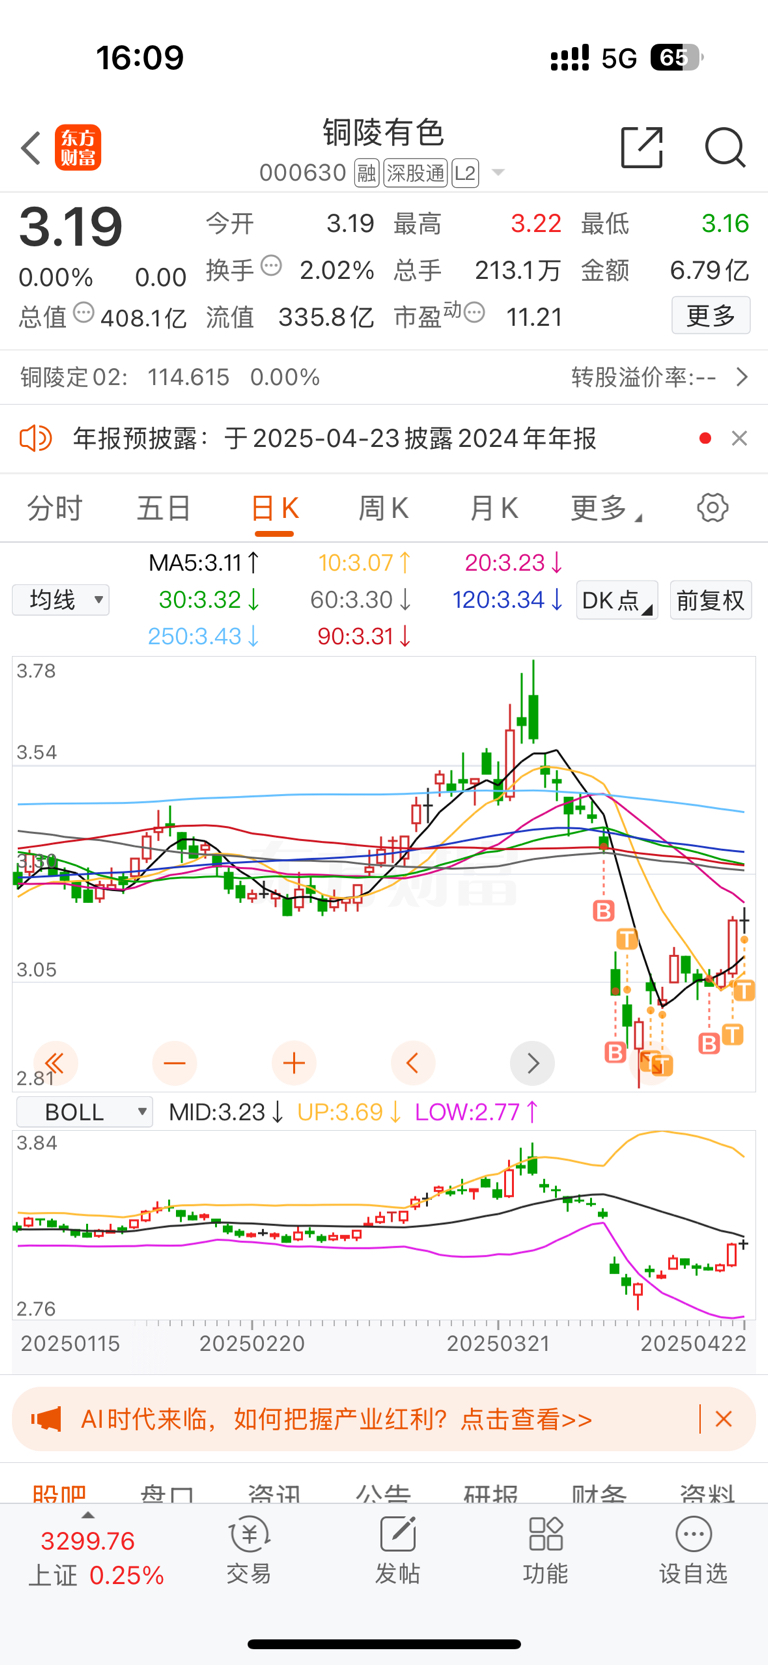Tap the 最高 3.22 value
The height and width of the screenshot is (1665, 769).
click(536, 223)
